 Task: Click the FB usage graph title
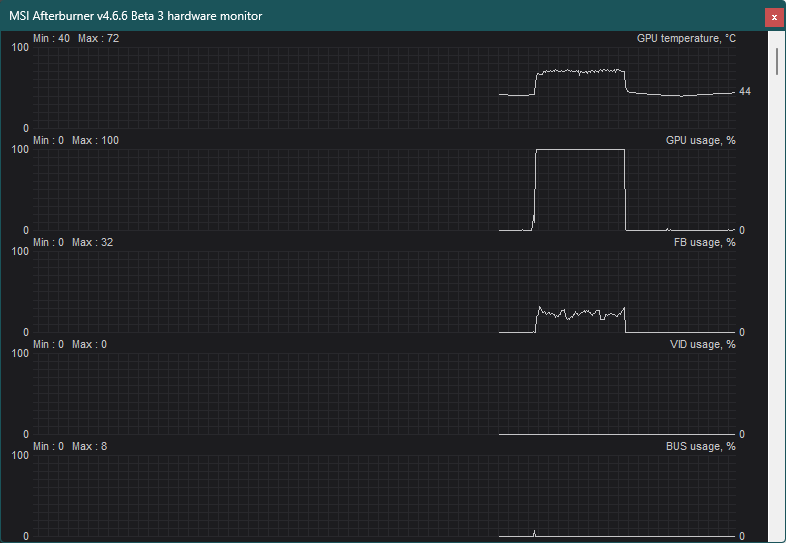pyautogui.click(x=704, y=243)
